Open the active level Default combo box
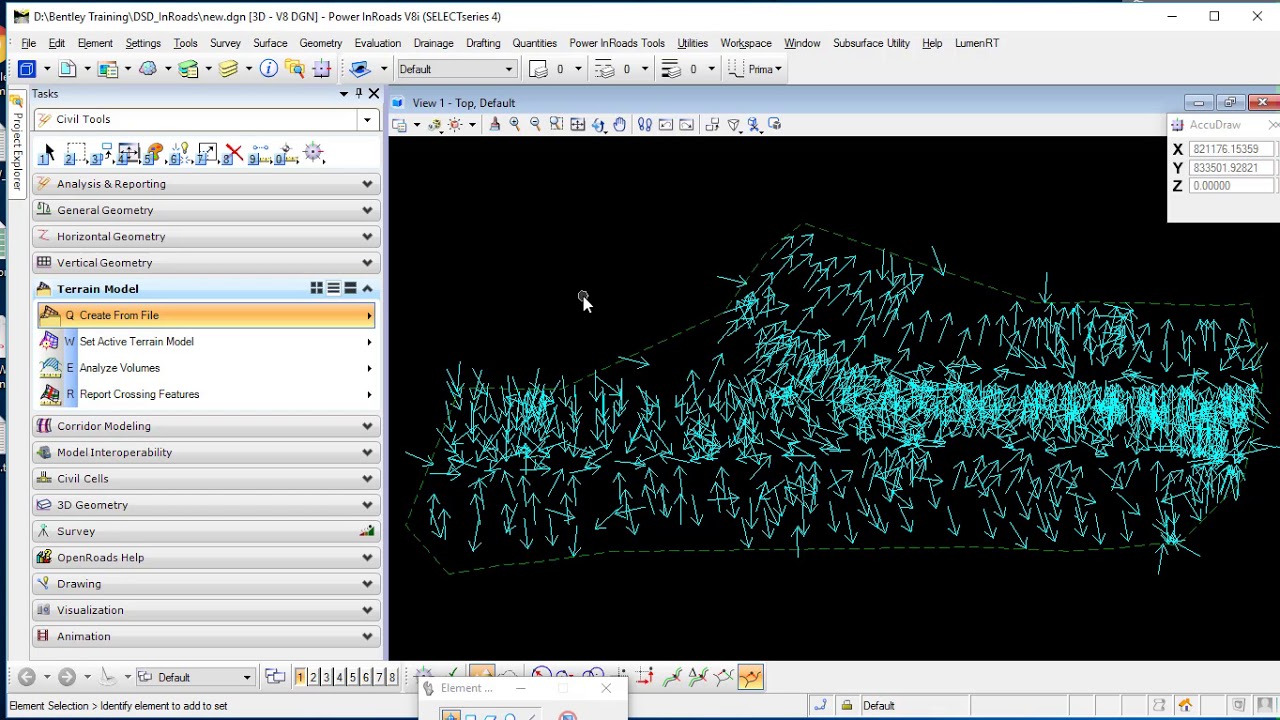The height and width of the screenshot is (720, 1280). coord(456,69)
